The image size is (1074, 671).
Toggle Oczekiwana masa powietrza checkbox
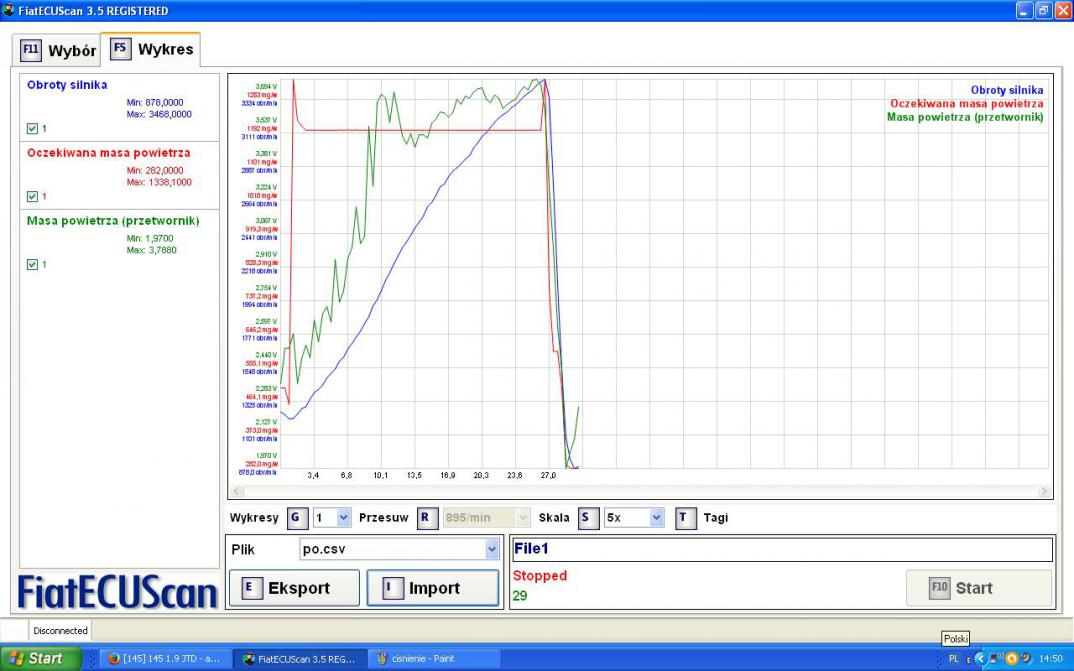[x=33, y=196]
